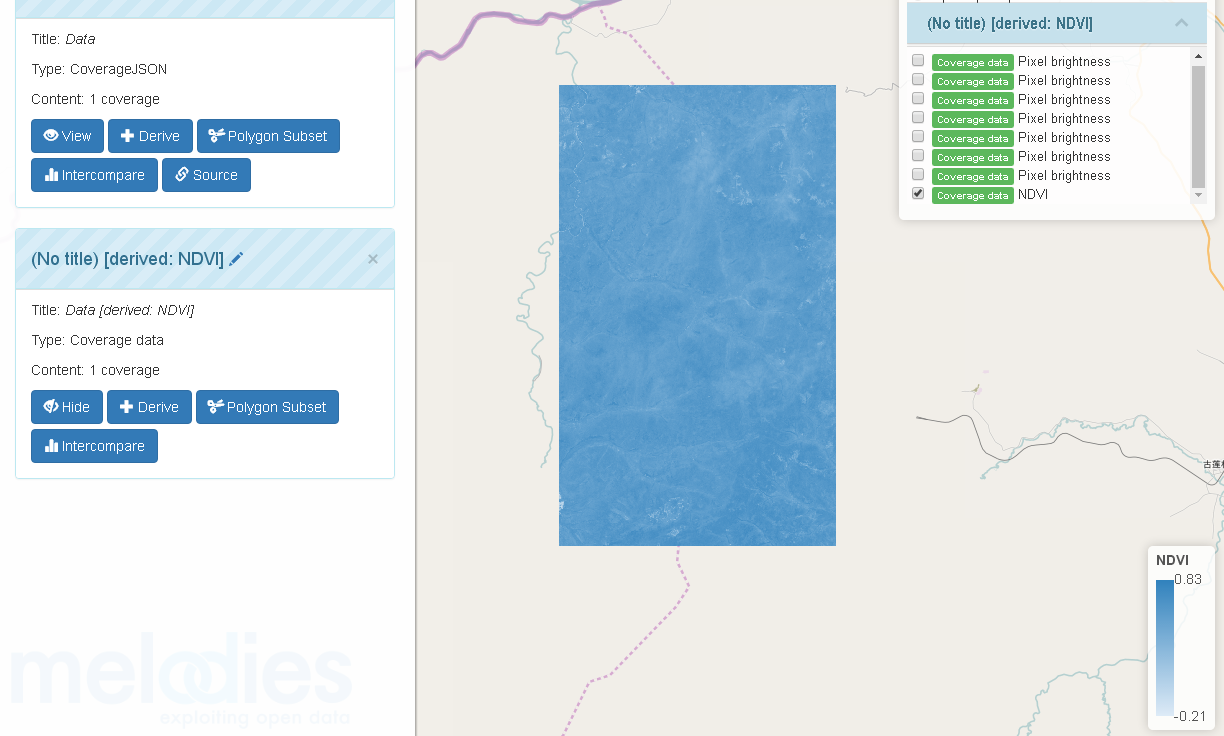Open the Source of the CoverageJSON data
This screenshot has height=736, width=1224.
point(206,175)
